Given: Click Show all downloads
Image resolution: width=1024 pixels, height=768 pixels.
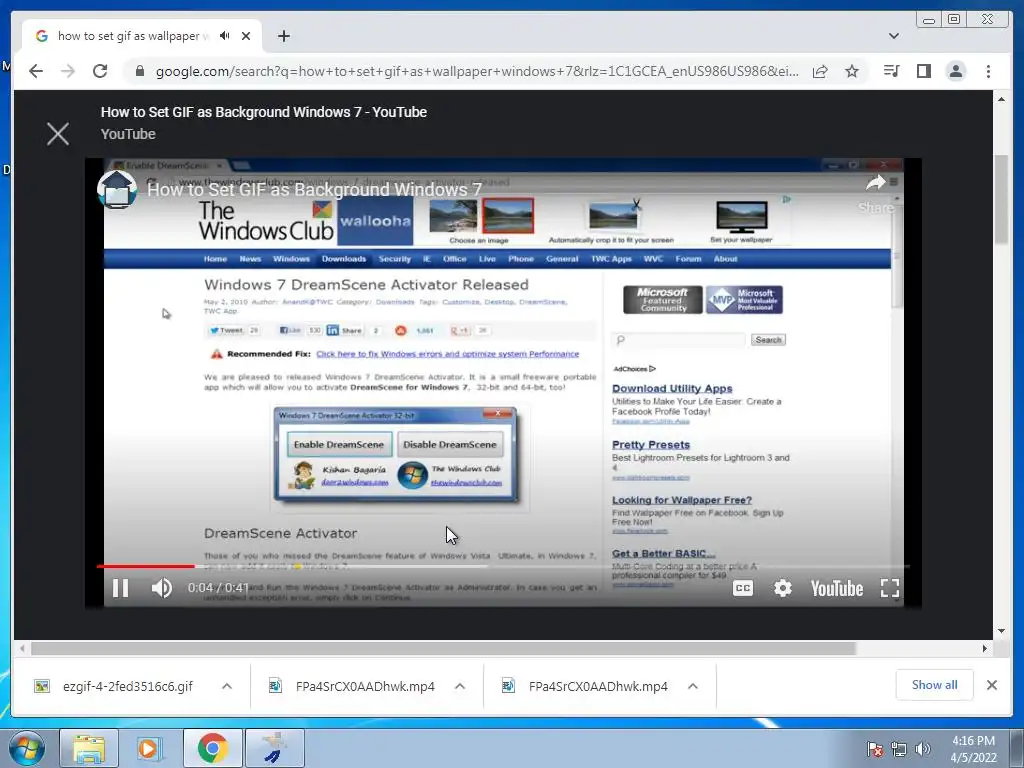Looking at the screenshot, I should 935,685.
